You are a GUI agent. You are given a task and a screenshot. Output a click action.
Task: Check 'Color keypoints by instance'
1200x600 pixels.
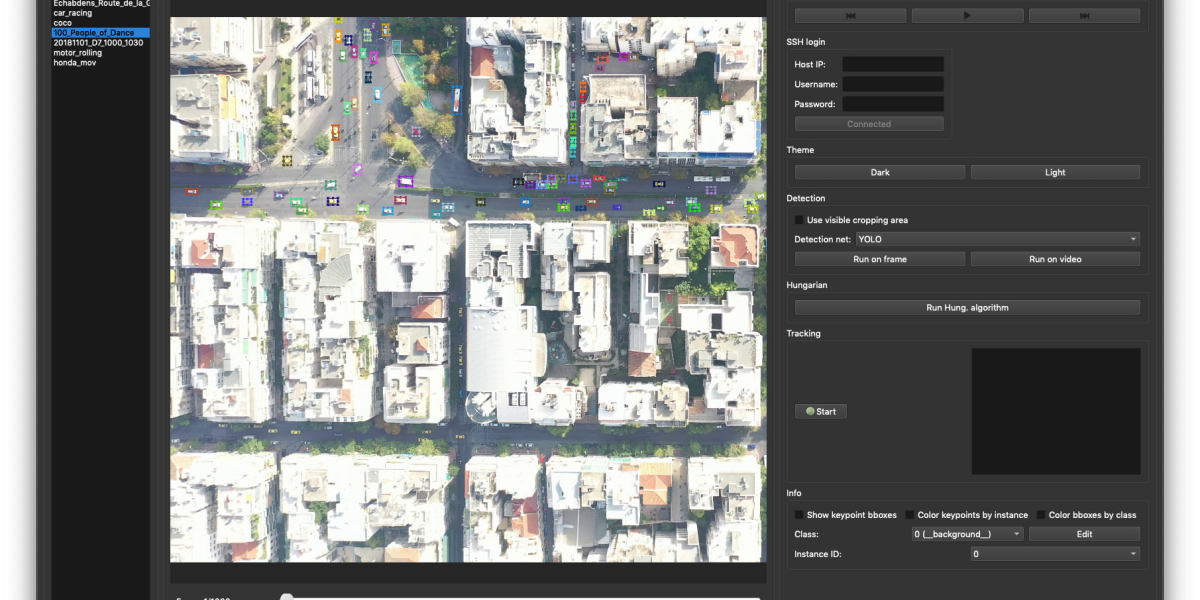point(910,515)
